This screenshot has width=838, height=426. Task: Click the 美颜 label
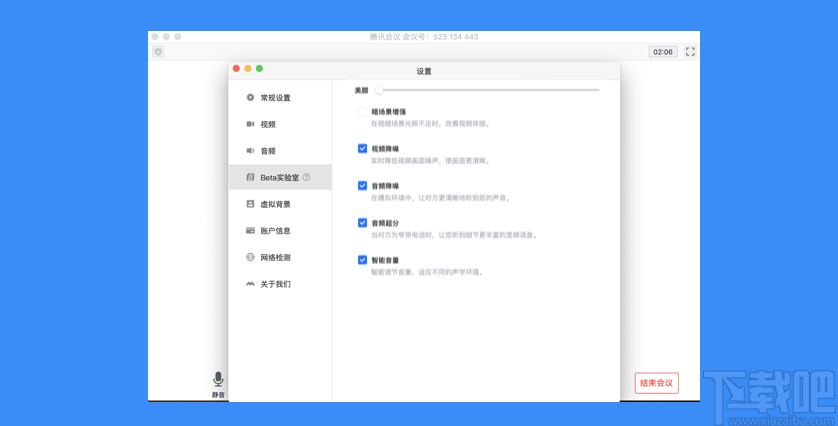[x=362, y=90]
